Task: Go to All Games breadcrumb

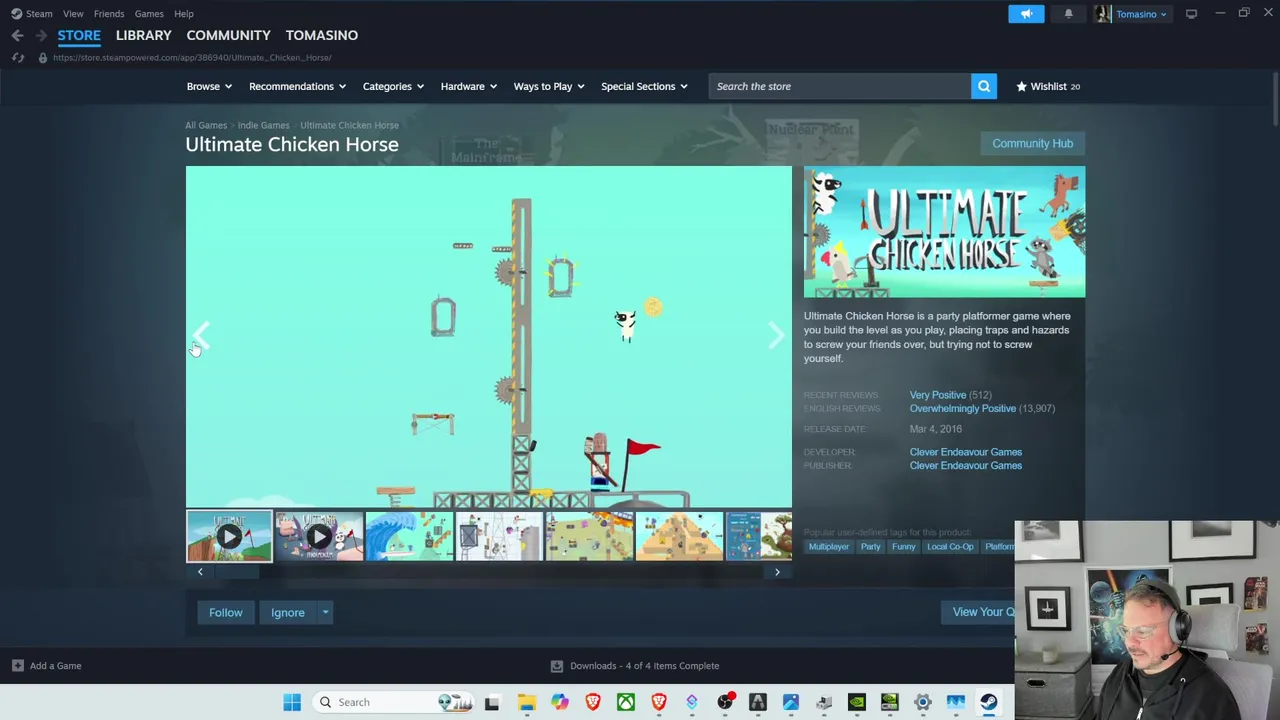Action: tap(206, 125)
